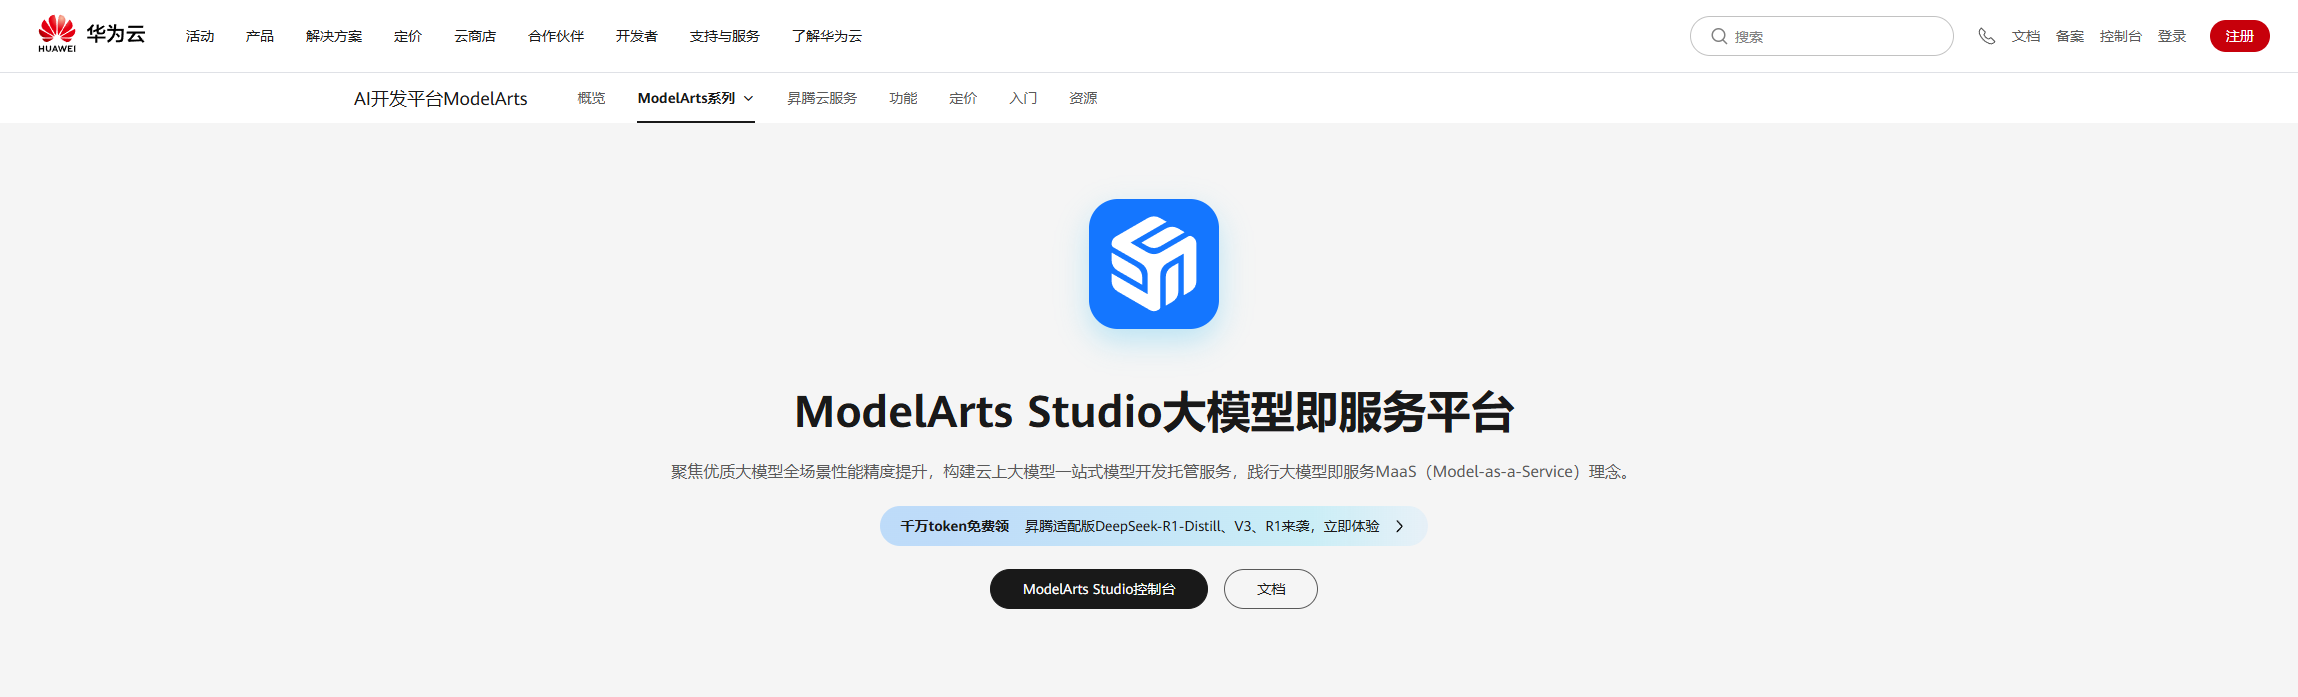Image resolution: width=2298 pixels, height=697 pixels.
Task: Click the outlined 文档 button below banner
Action: click(1271, 589)
